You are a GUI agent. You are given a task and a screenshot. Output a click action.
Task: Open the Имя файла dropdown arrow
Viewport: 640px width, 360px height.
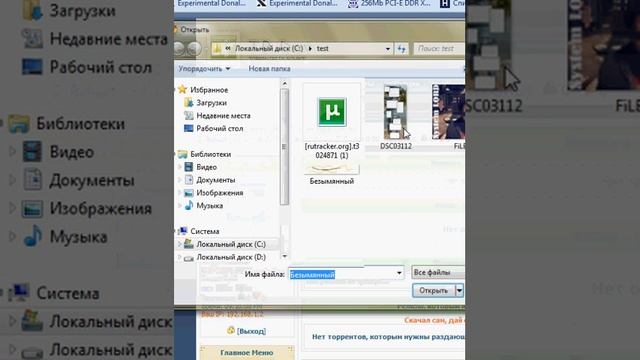[x=399, y=273]
